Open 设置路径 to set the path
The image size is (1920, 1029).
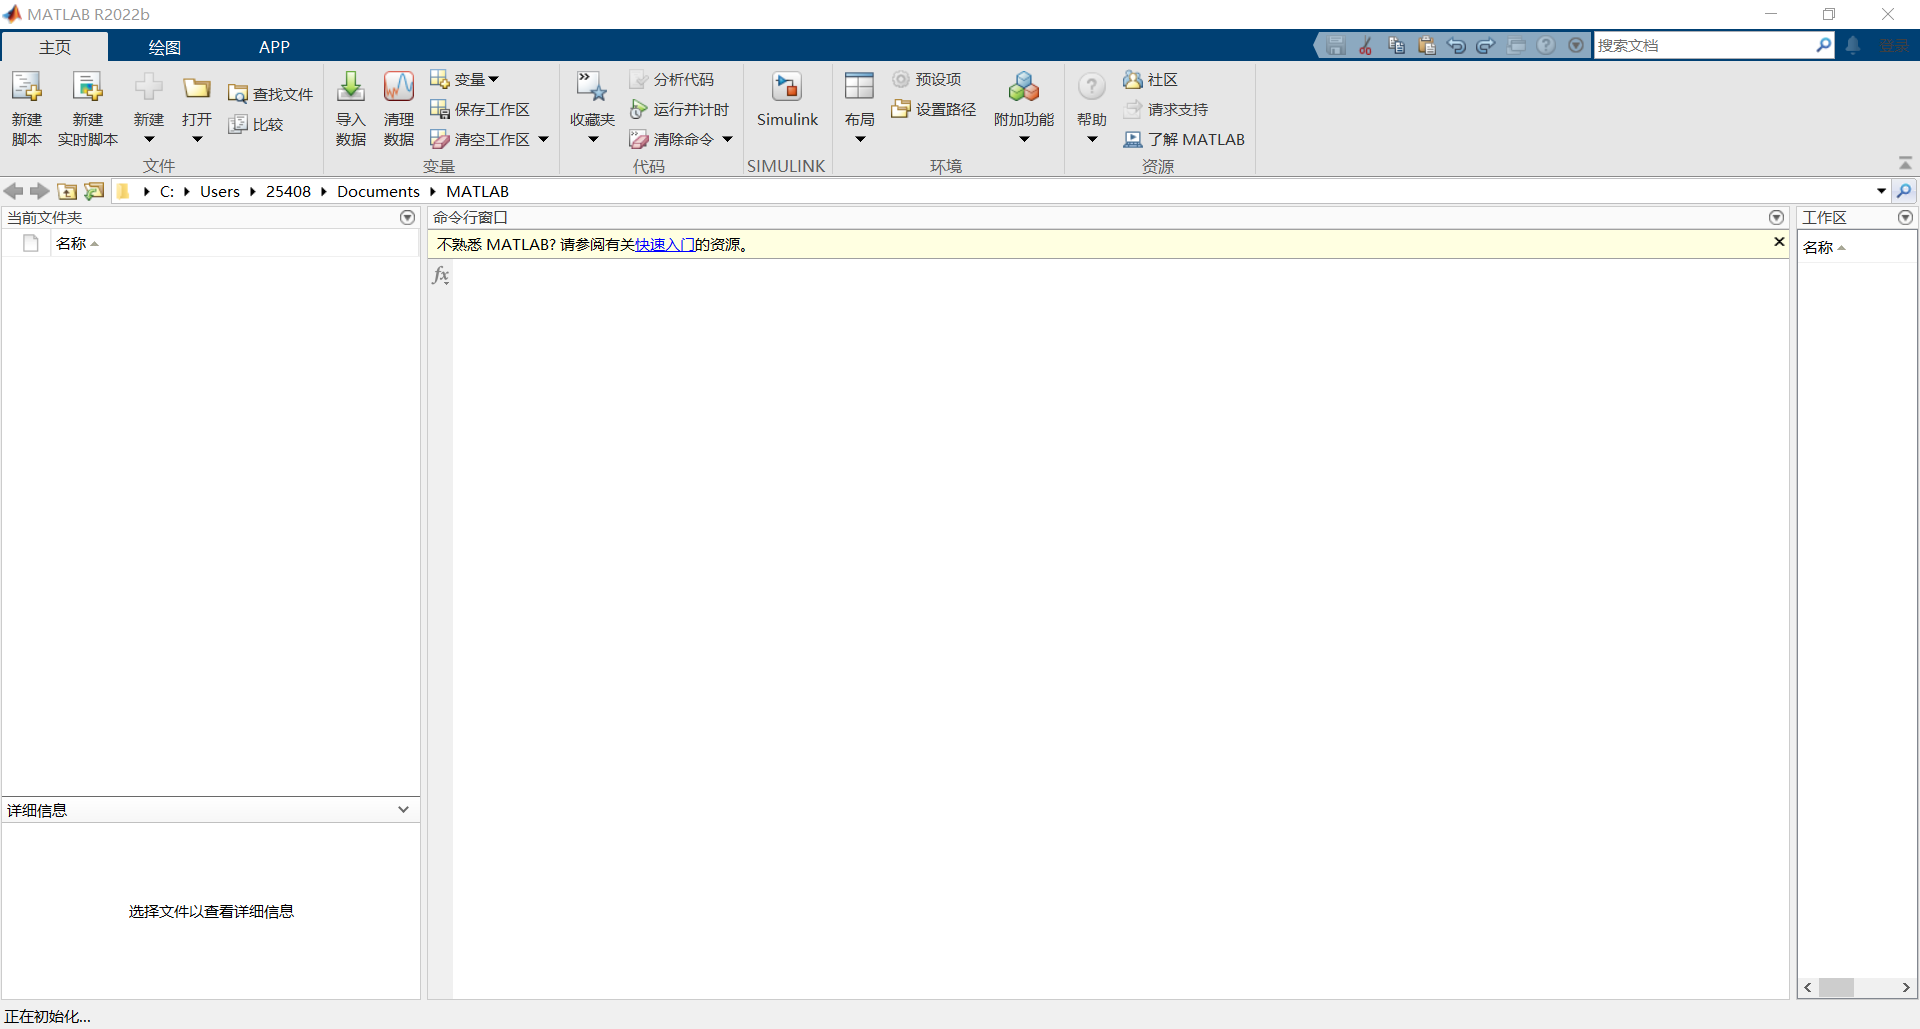(934, 110)
